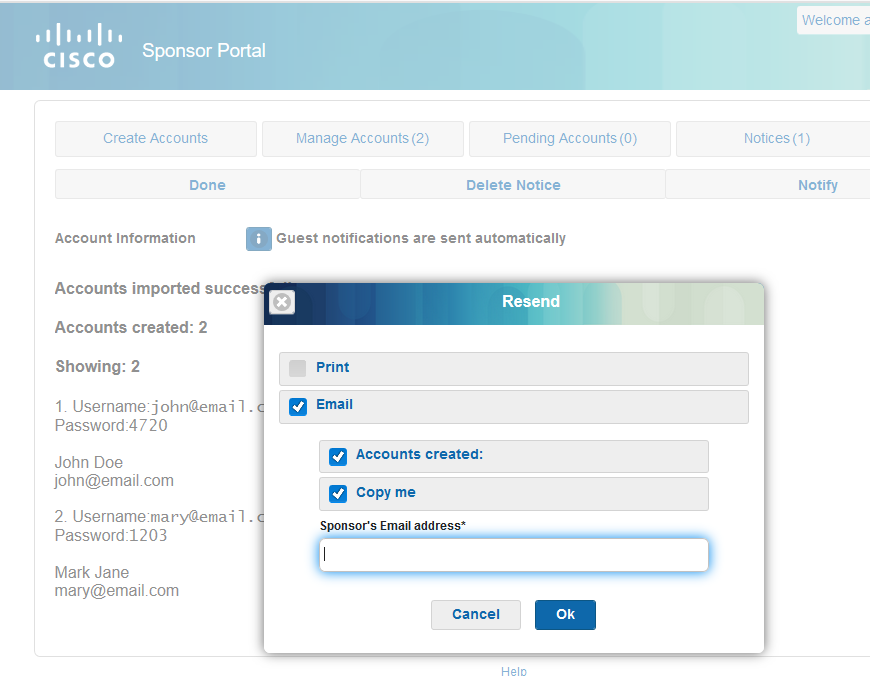Uncheck the Accounts created option
870x676 pixels.
coord(337,456)
